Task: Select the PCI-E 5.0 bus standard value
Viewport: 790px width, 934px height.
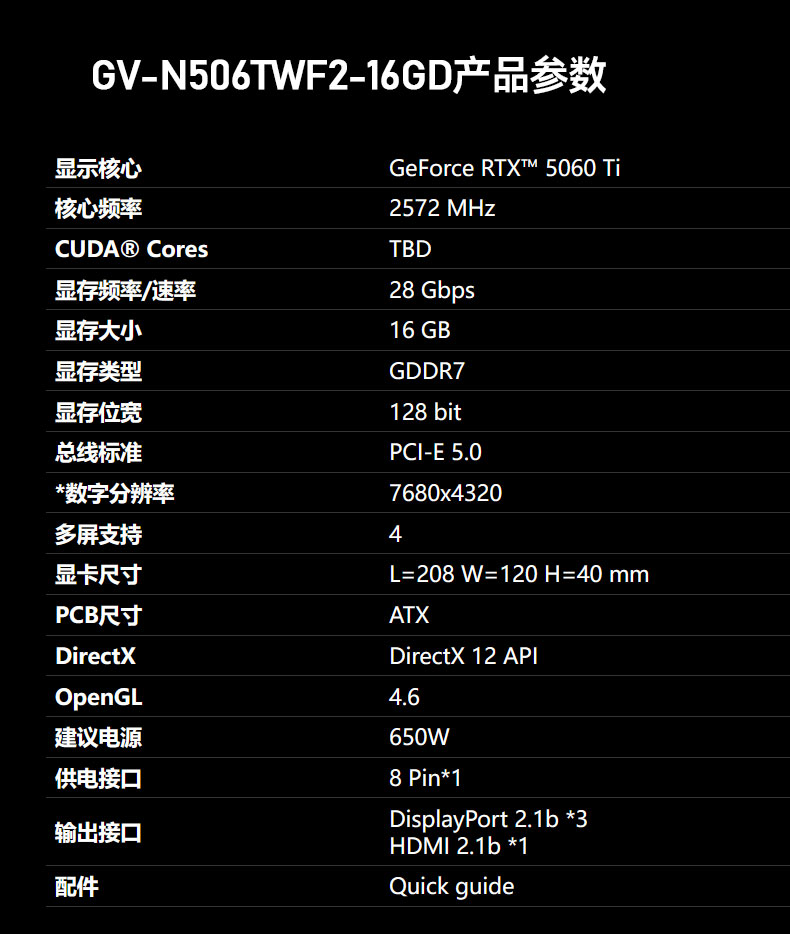Action: [x=435, y=452]
